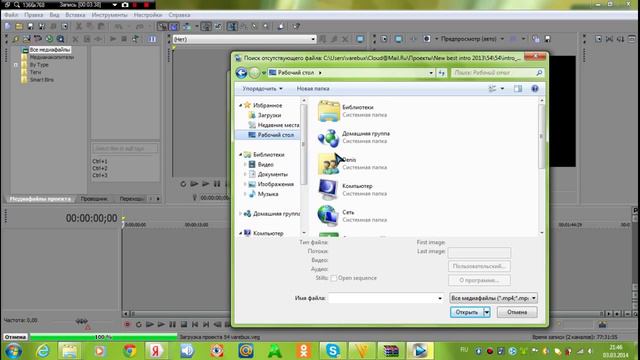
Task: Click the pause icon in the media panel toolbar
Action: point(152,39)
